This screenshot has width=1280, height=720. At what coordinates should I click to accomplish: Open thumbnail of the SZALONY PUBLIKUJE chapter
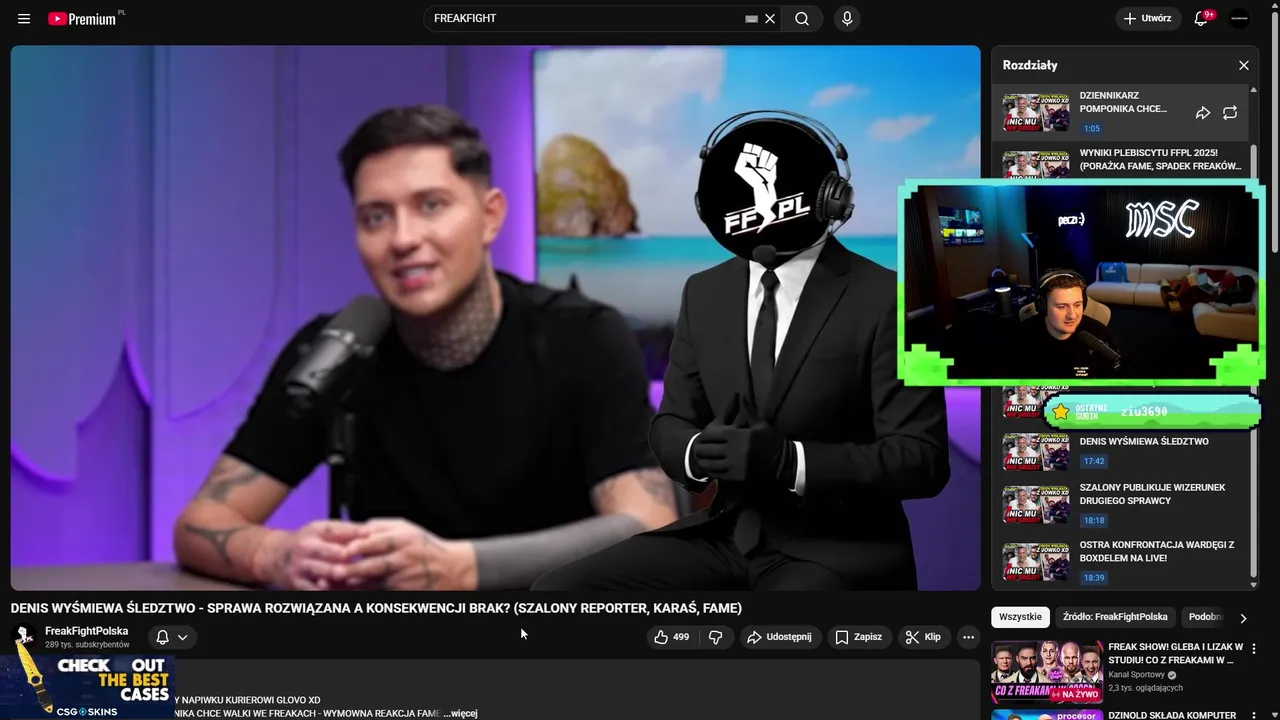(1036, 505)
